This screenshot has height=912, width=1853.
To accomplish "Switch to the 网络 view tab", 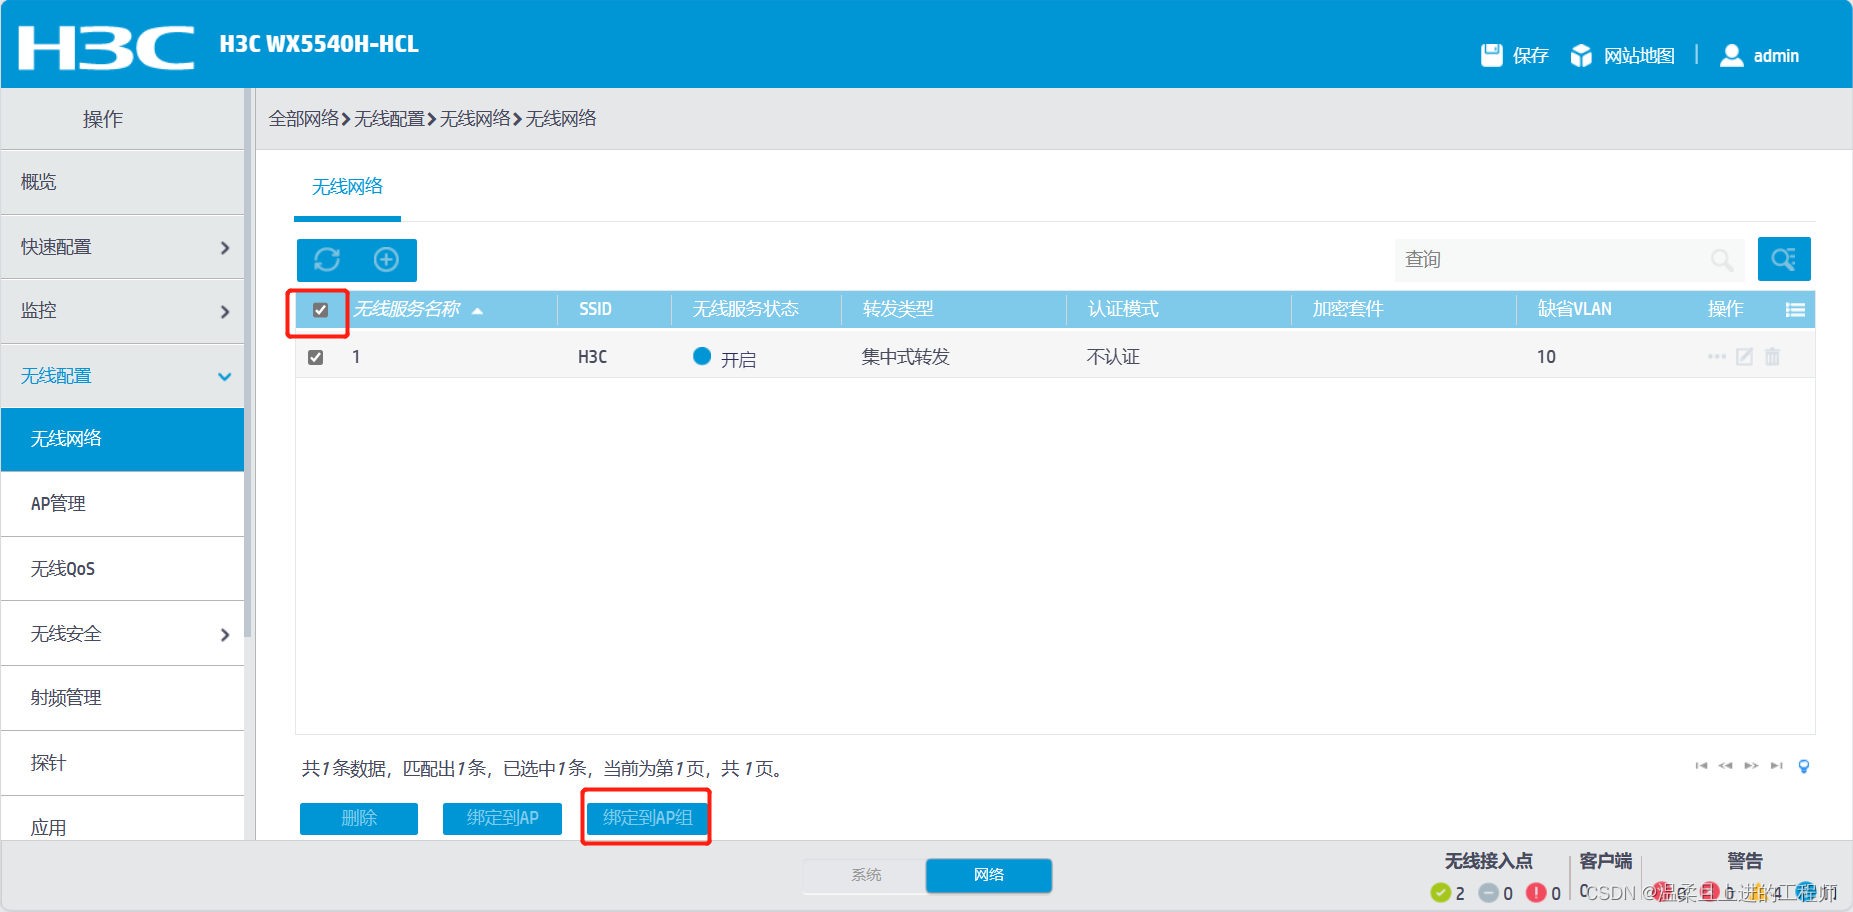I will 989,875.
